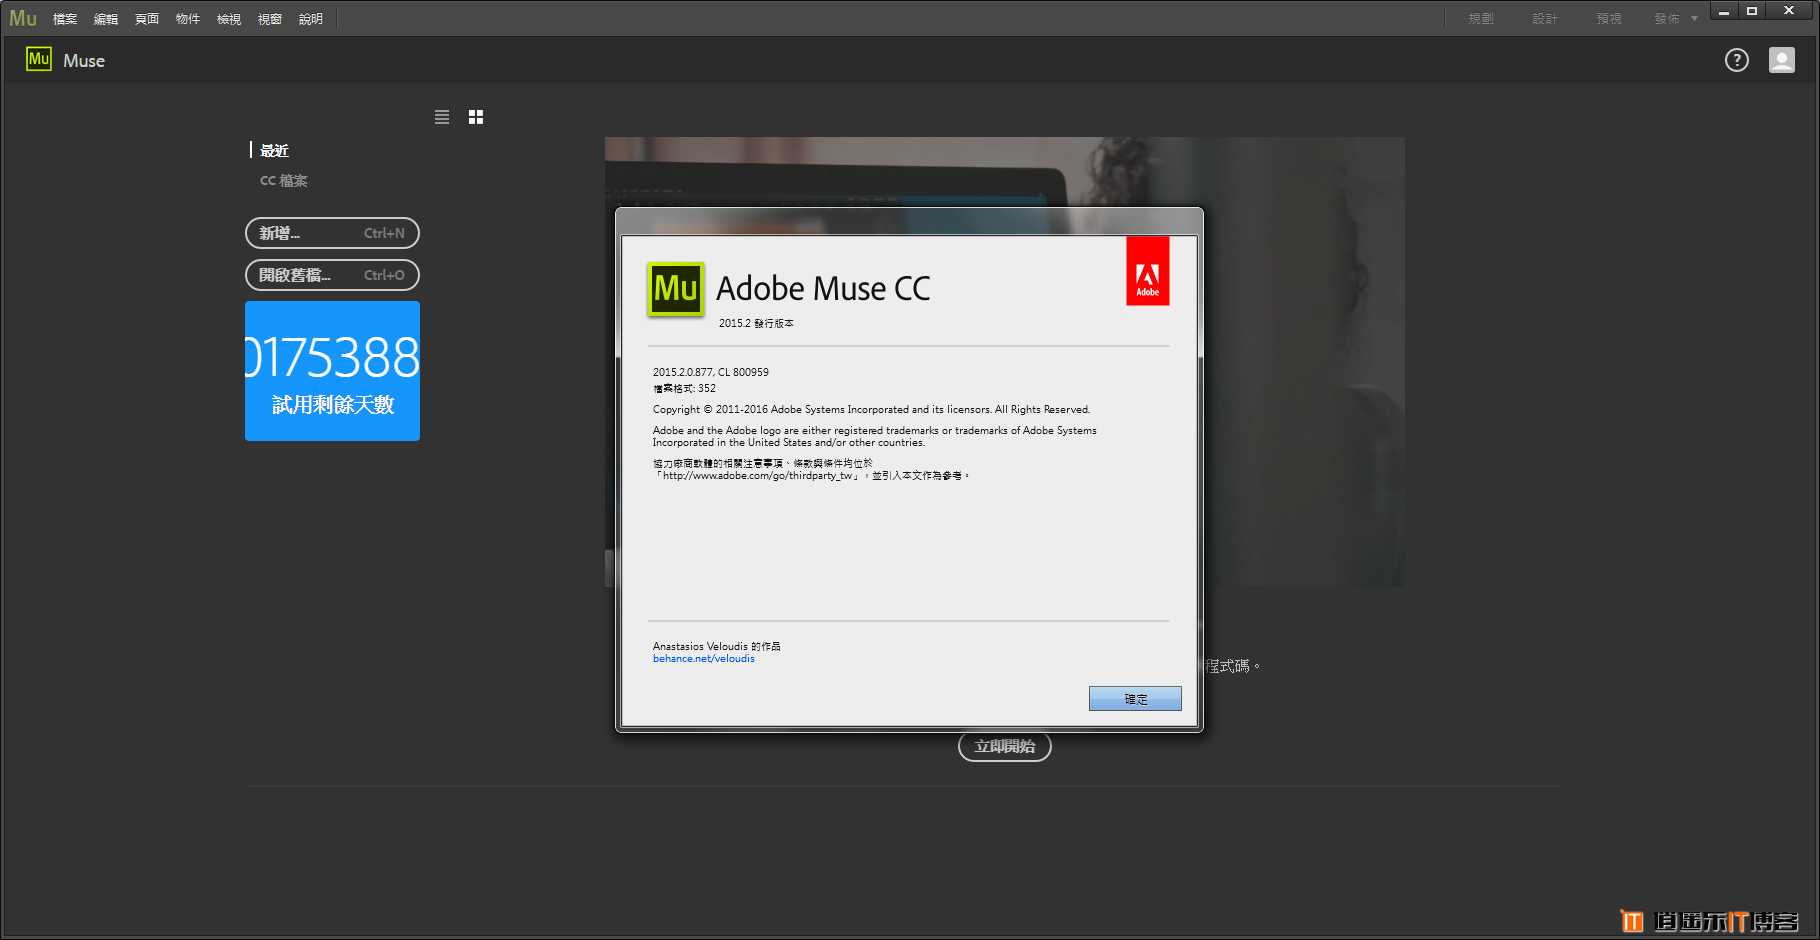Open the 視窗 menu
This screenshot has height=940, width=1820.
[x=270, y=19]
